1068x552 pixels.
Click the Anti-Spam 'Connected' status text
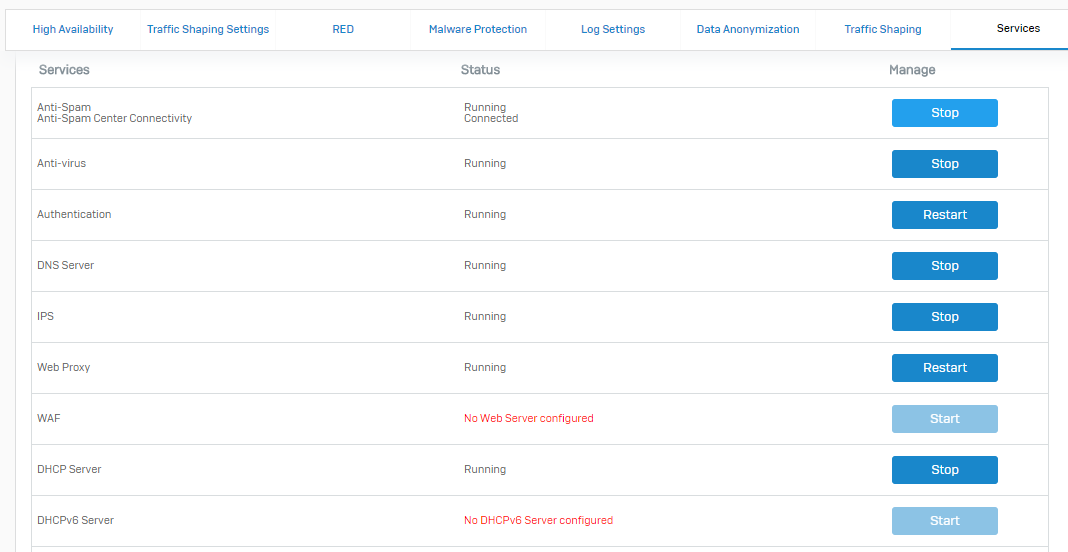point(491,119)
